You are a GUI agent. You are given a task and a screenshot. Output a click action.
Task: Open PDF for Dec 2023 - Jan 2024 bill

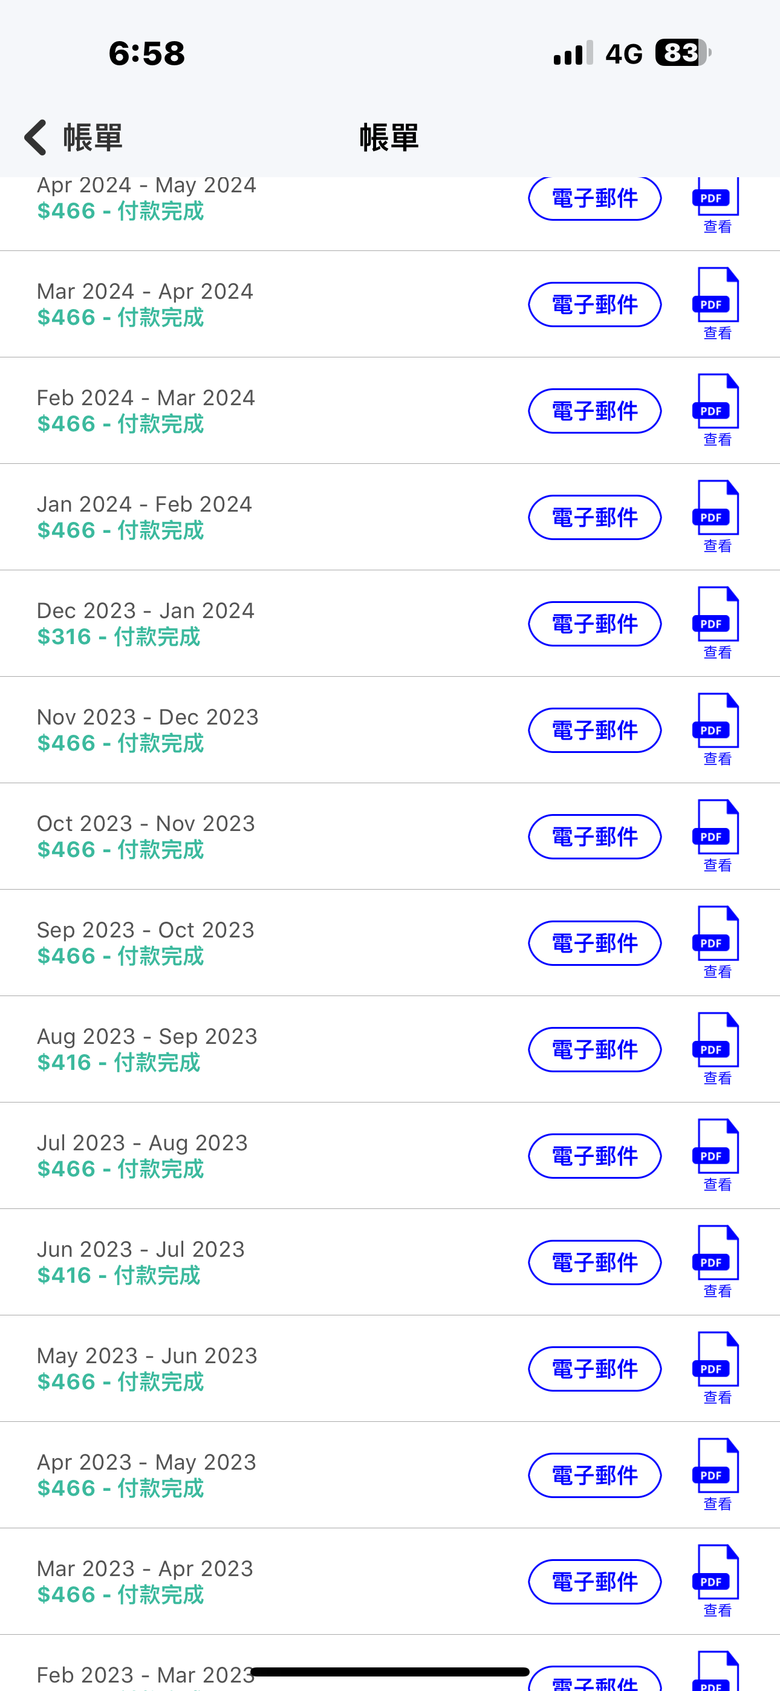[x=716, y=623]
